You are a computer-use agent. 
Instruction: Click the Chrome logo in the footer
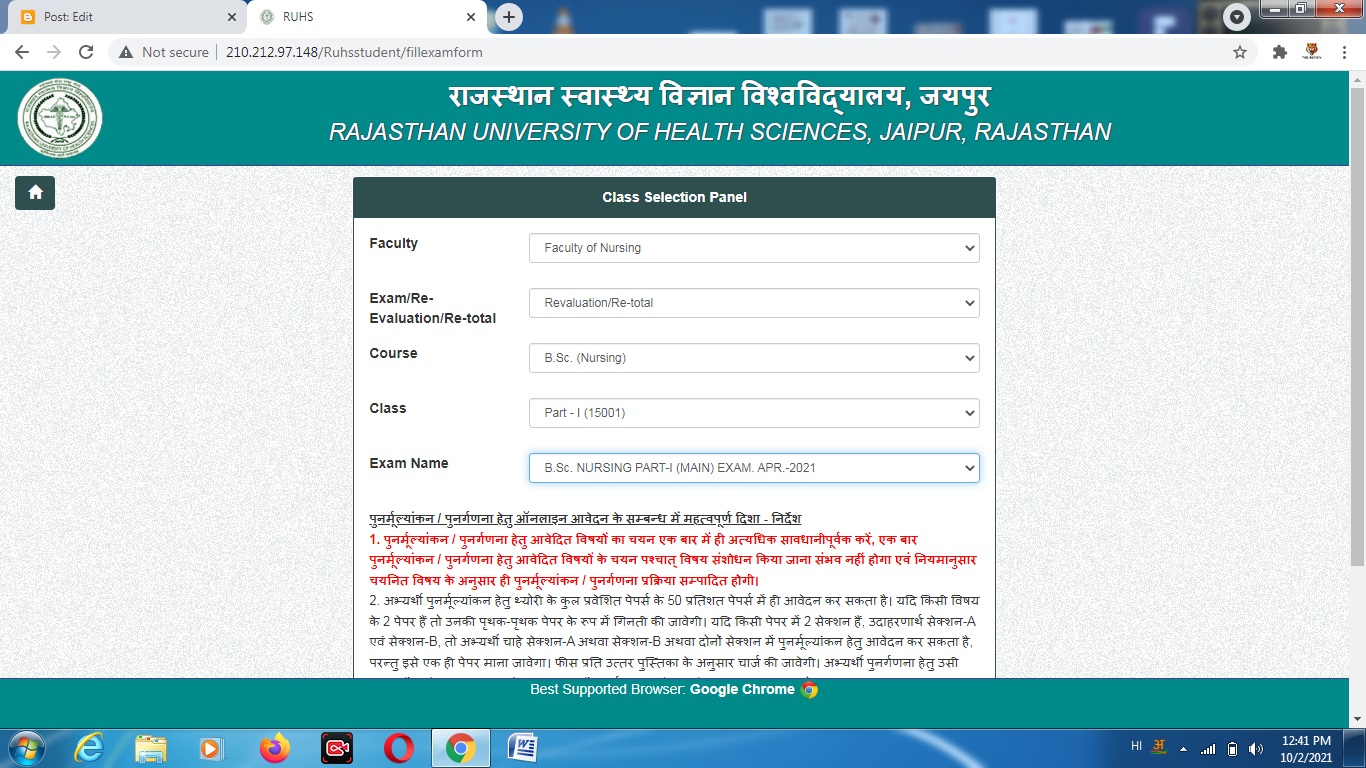point(809,689)
